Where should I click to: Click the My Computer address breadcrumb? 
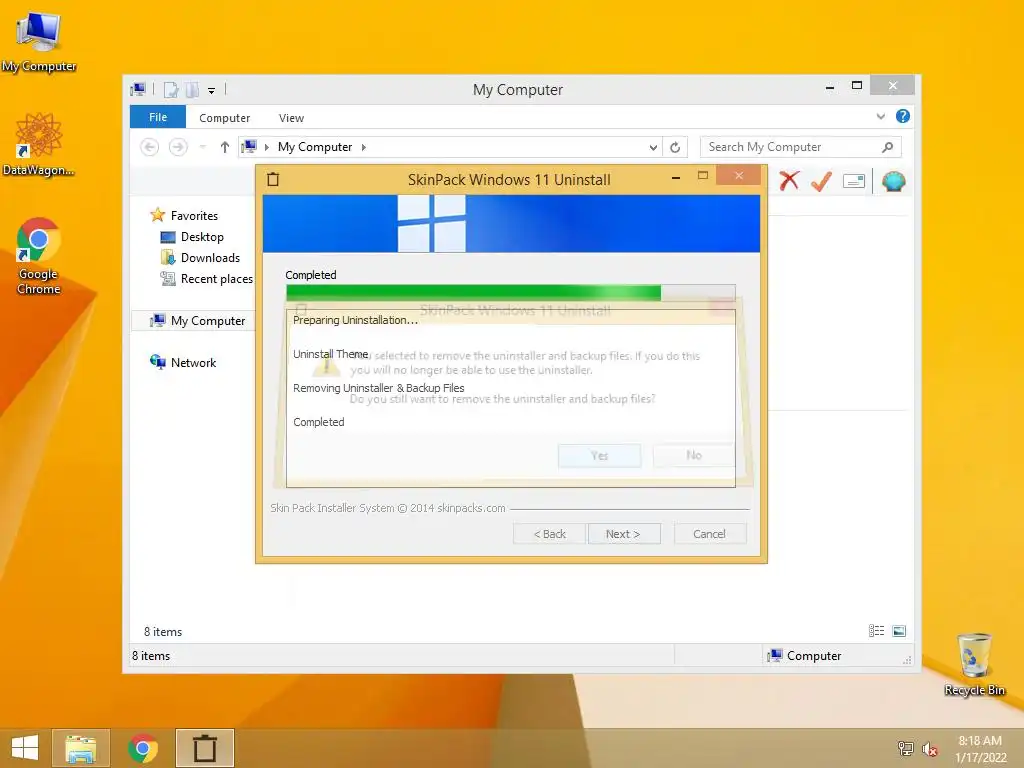click(315, 147)
